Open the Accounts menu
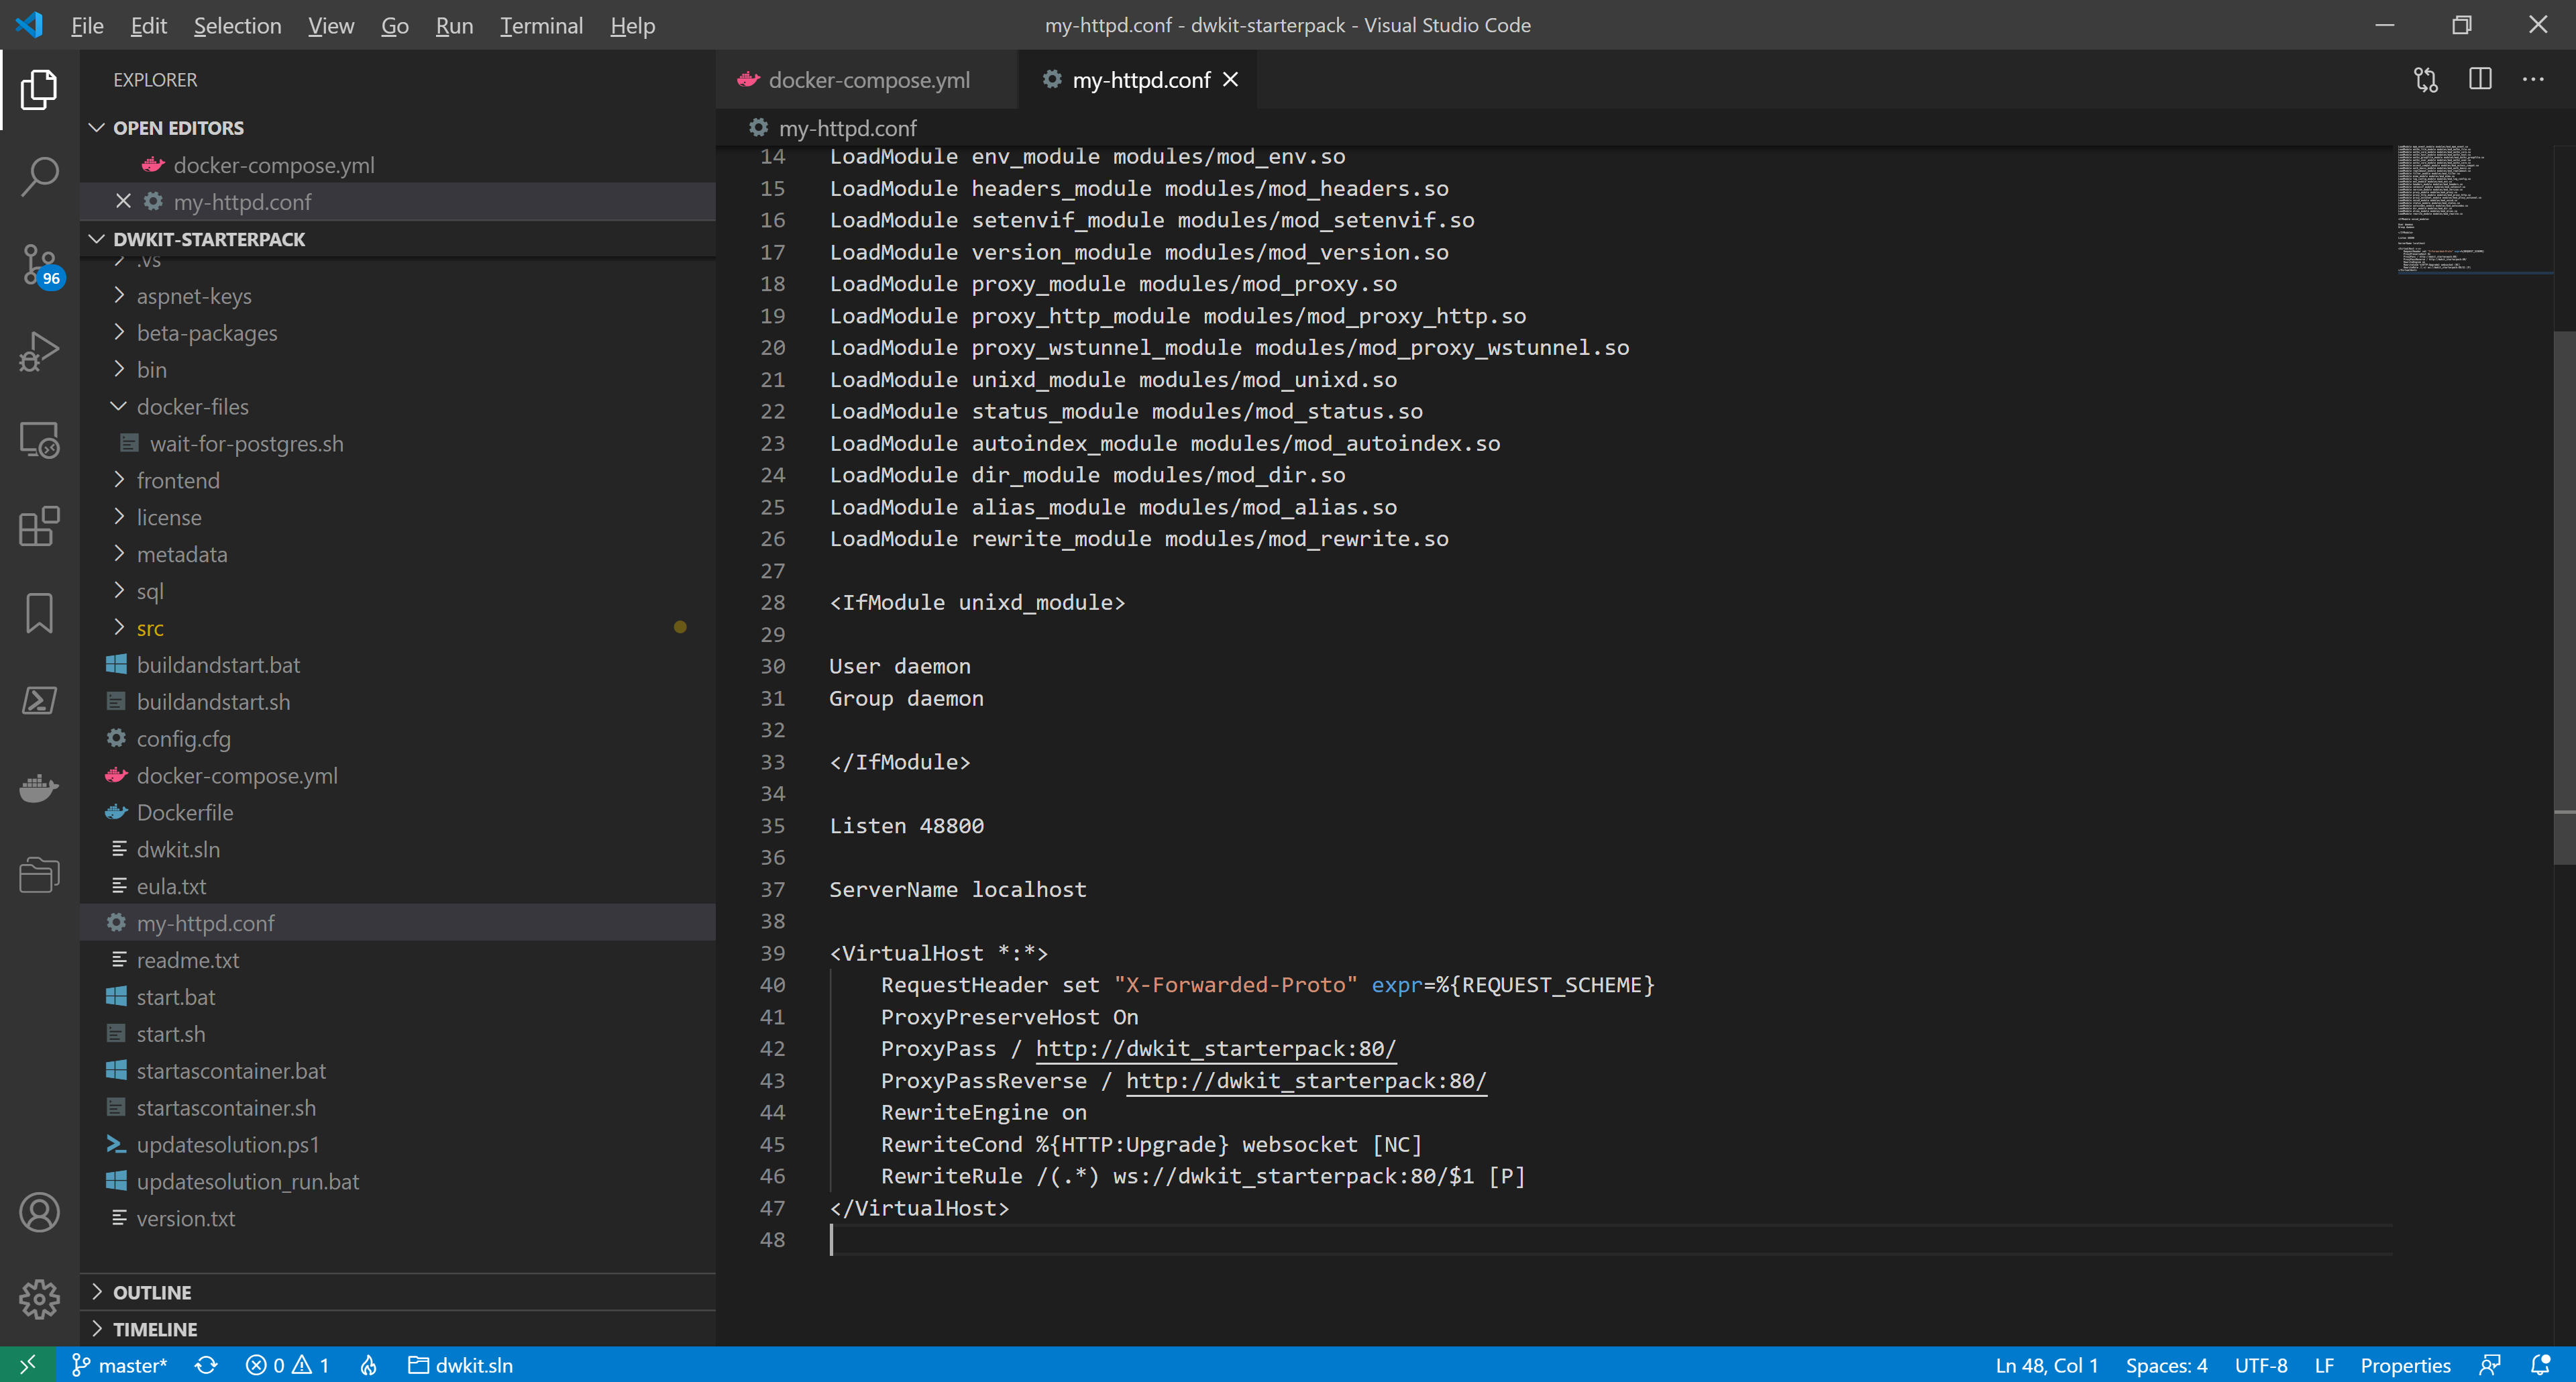This screenshot has height=1382, width=2576. 39,1213
